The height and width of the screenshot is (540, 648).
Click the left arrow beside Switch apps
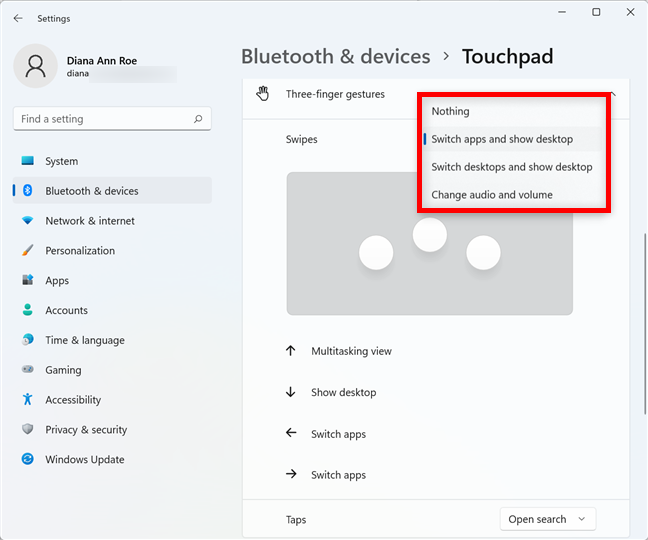(x=291, y=433)
